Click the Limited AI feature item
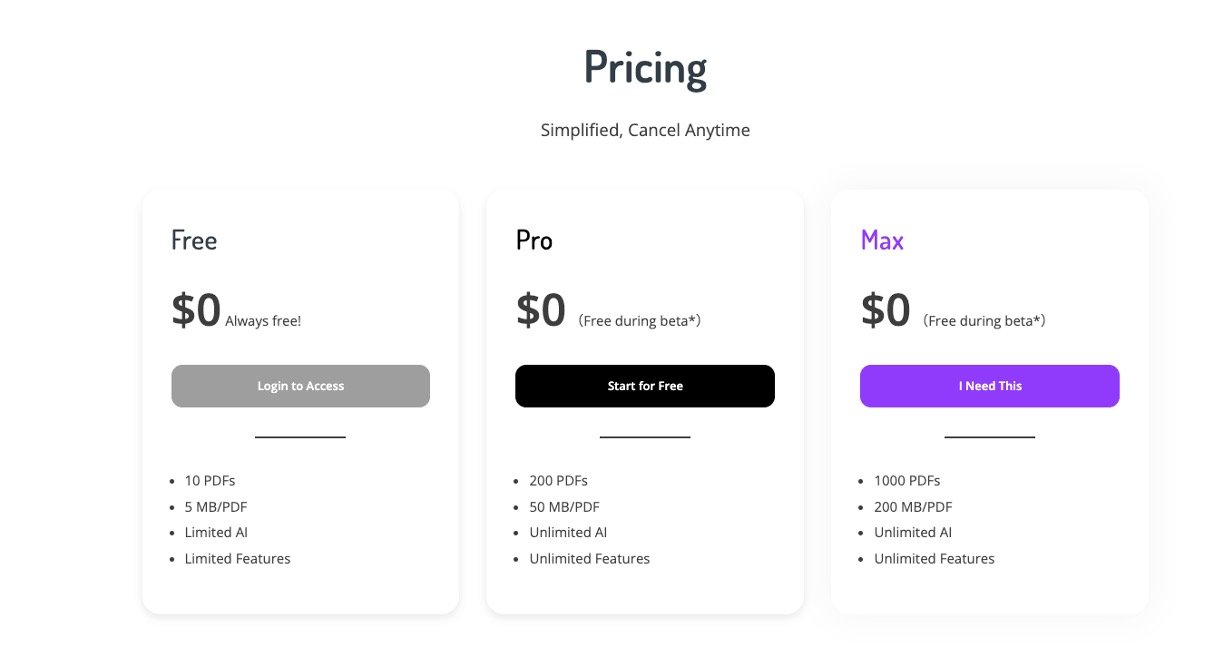 coord(216,532)
